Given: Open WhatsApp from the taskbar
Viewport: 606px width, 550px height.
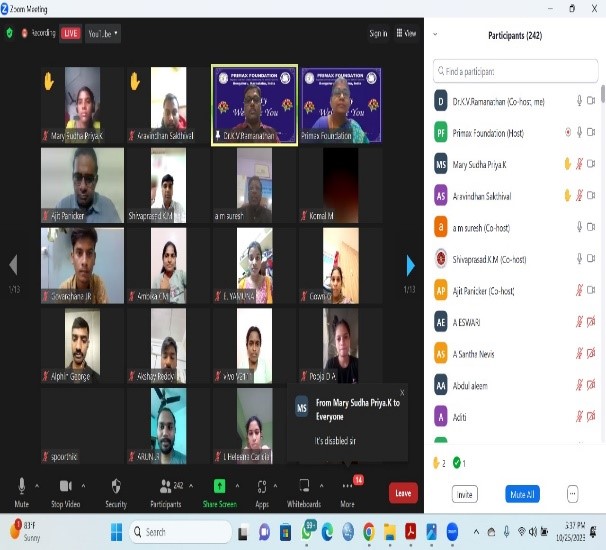Looking at the screenshot, I should tap(307, 532).
